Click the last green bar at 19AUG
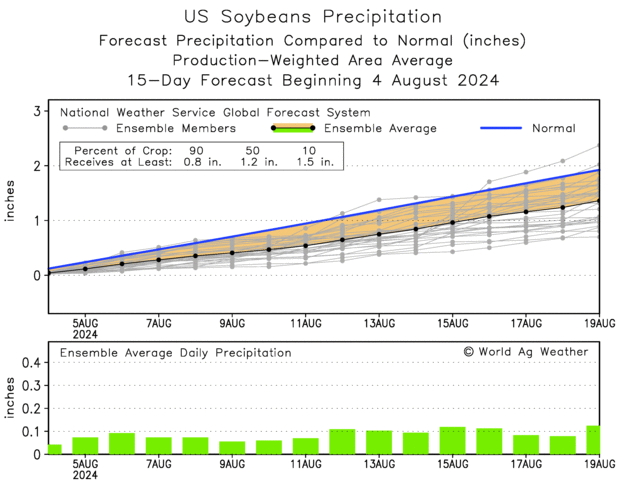 coord(593,440)
